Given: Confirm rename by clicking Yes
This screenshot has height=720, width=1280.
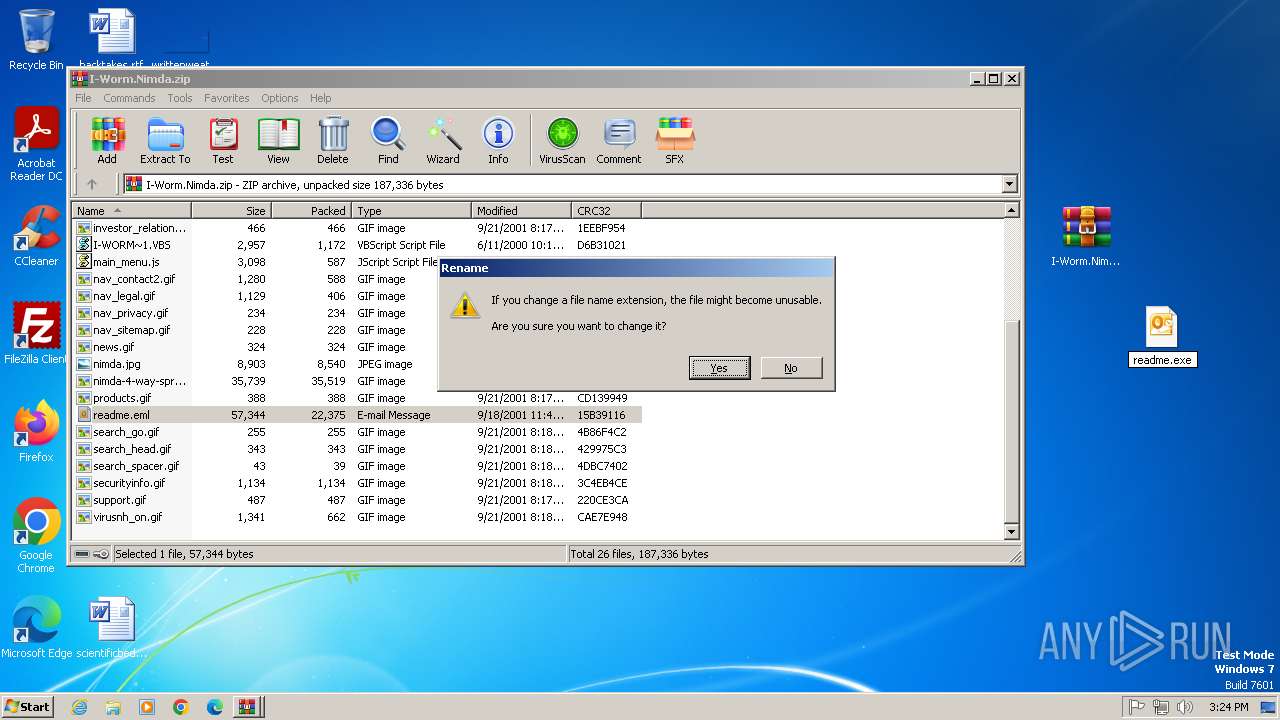Looking at the screenshot, I should point(719,368).
